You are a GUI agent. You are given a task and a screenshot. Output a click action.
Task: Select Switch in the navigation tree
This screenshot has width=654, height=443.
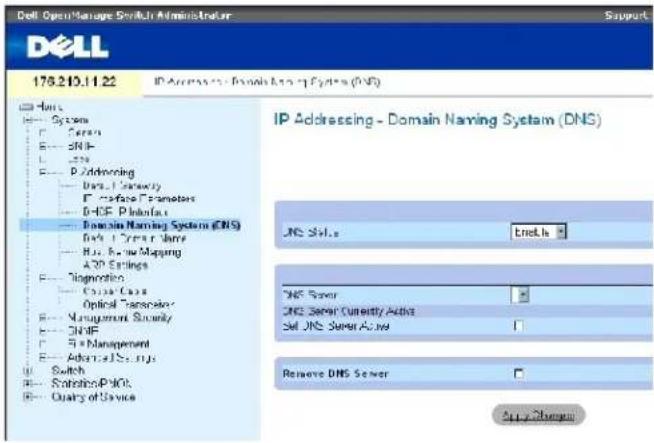point(68,370)
